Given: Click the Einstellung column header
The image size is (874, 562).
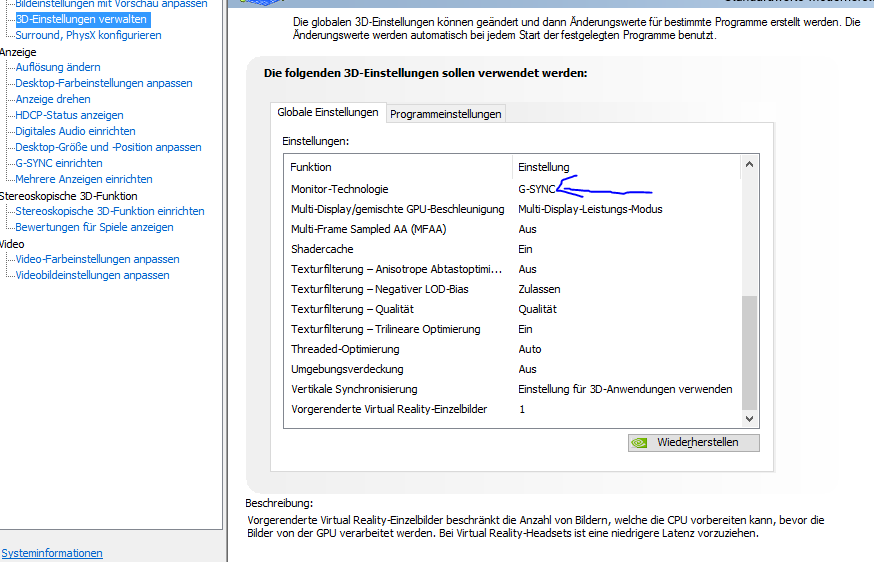Looking at the screenshot, I should (x=627, y=168).
